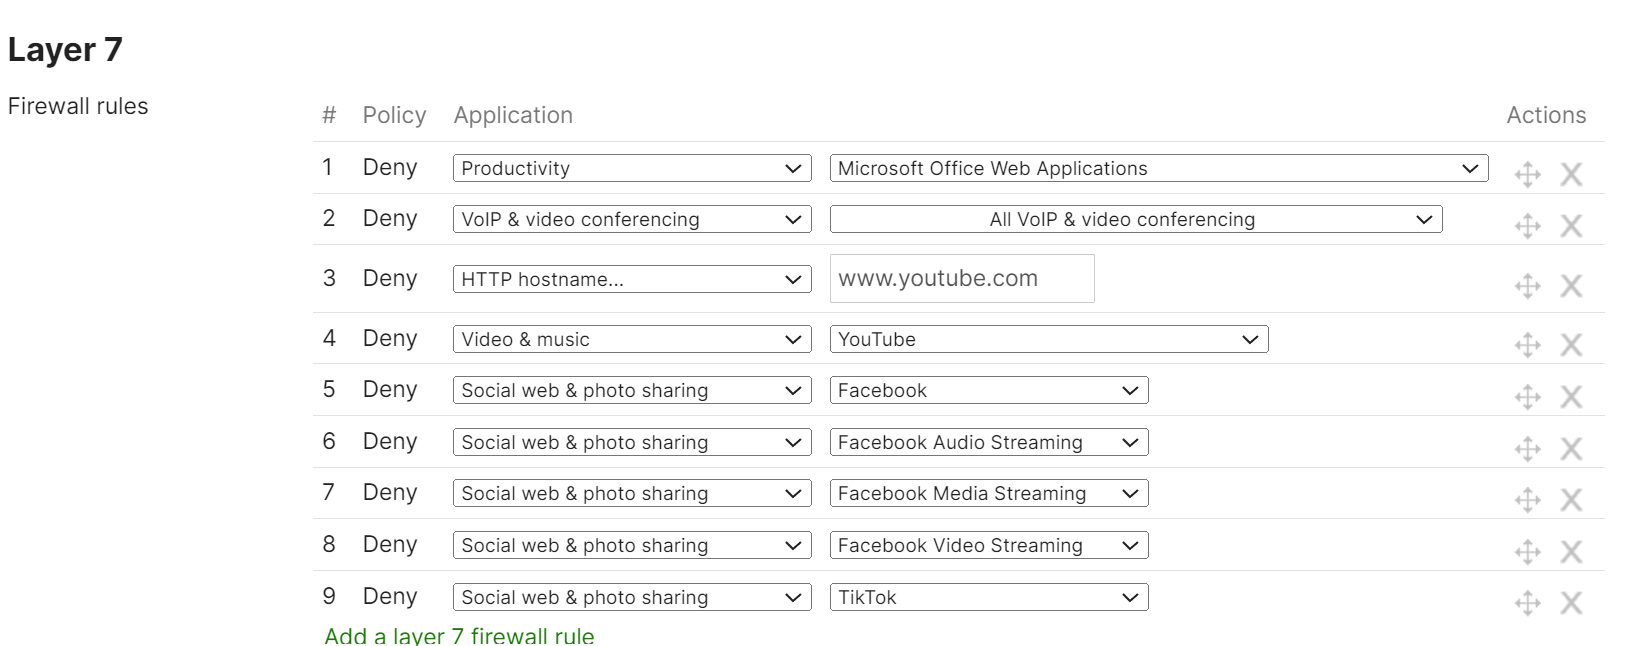The image size is (1636, 646).
Task: Click the move icon on YouTube rule 4
Action: point(1527,345)
